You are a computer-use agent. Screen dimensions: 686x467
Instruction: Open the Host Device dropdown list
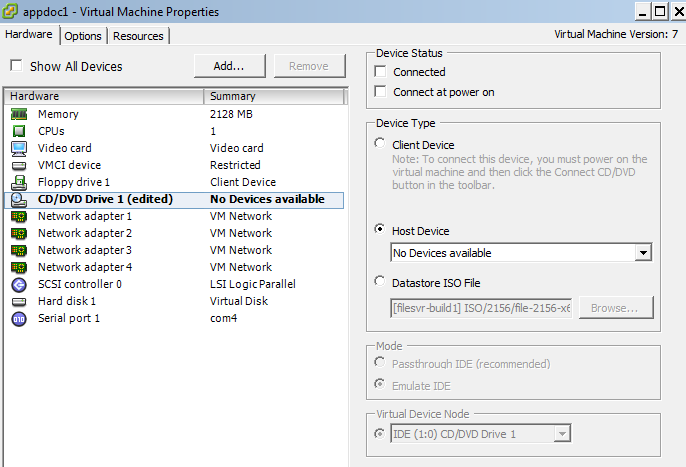click(643, 253)
